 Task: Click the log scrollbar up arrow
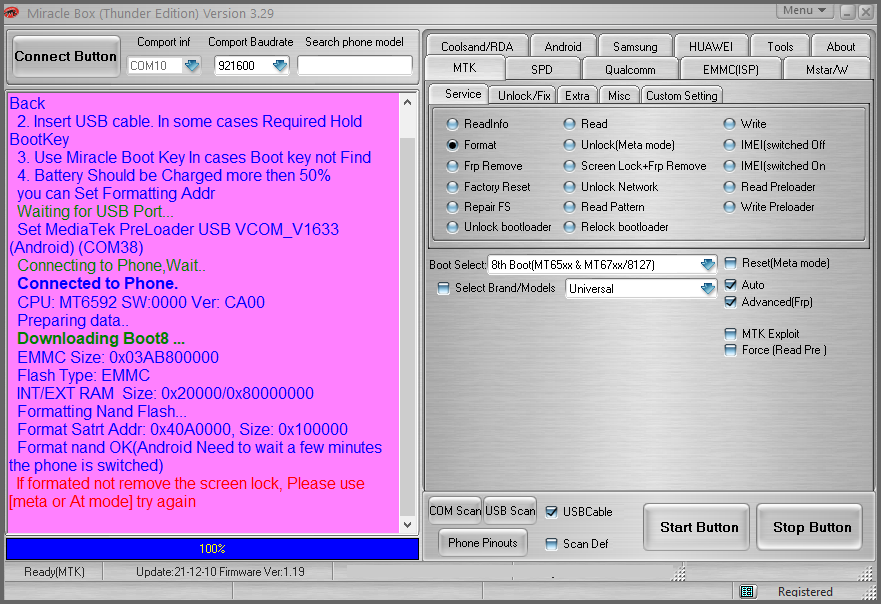point(407,102)
